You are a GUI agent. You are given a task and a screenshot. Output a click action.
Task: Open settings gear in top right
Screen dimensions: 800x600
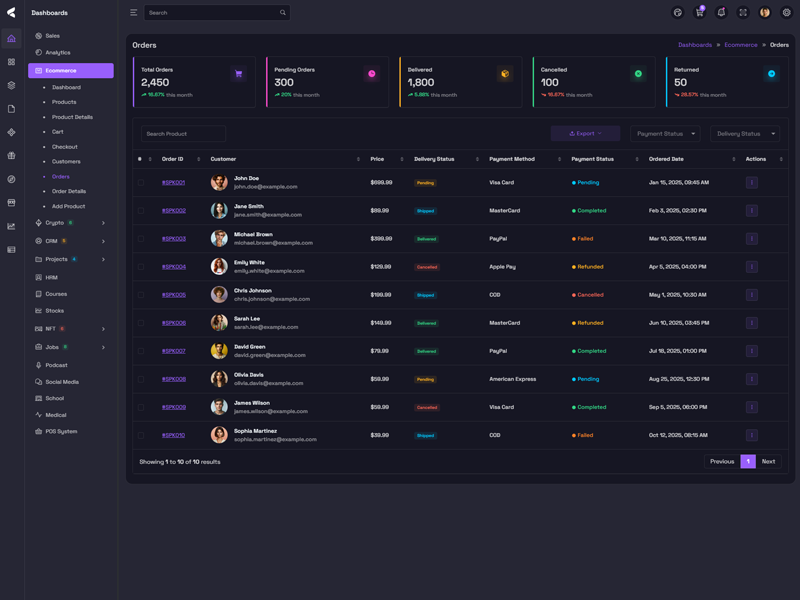tap(787, 13)
